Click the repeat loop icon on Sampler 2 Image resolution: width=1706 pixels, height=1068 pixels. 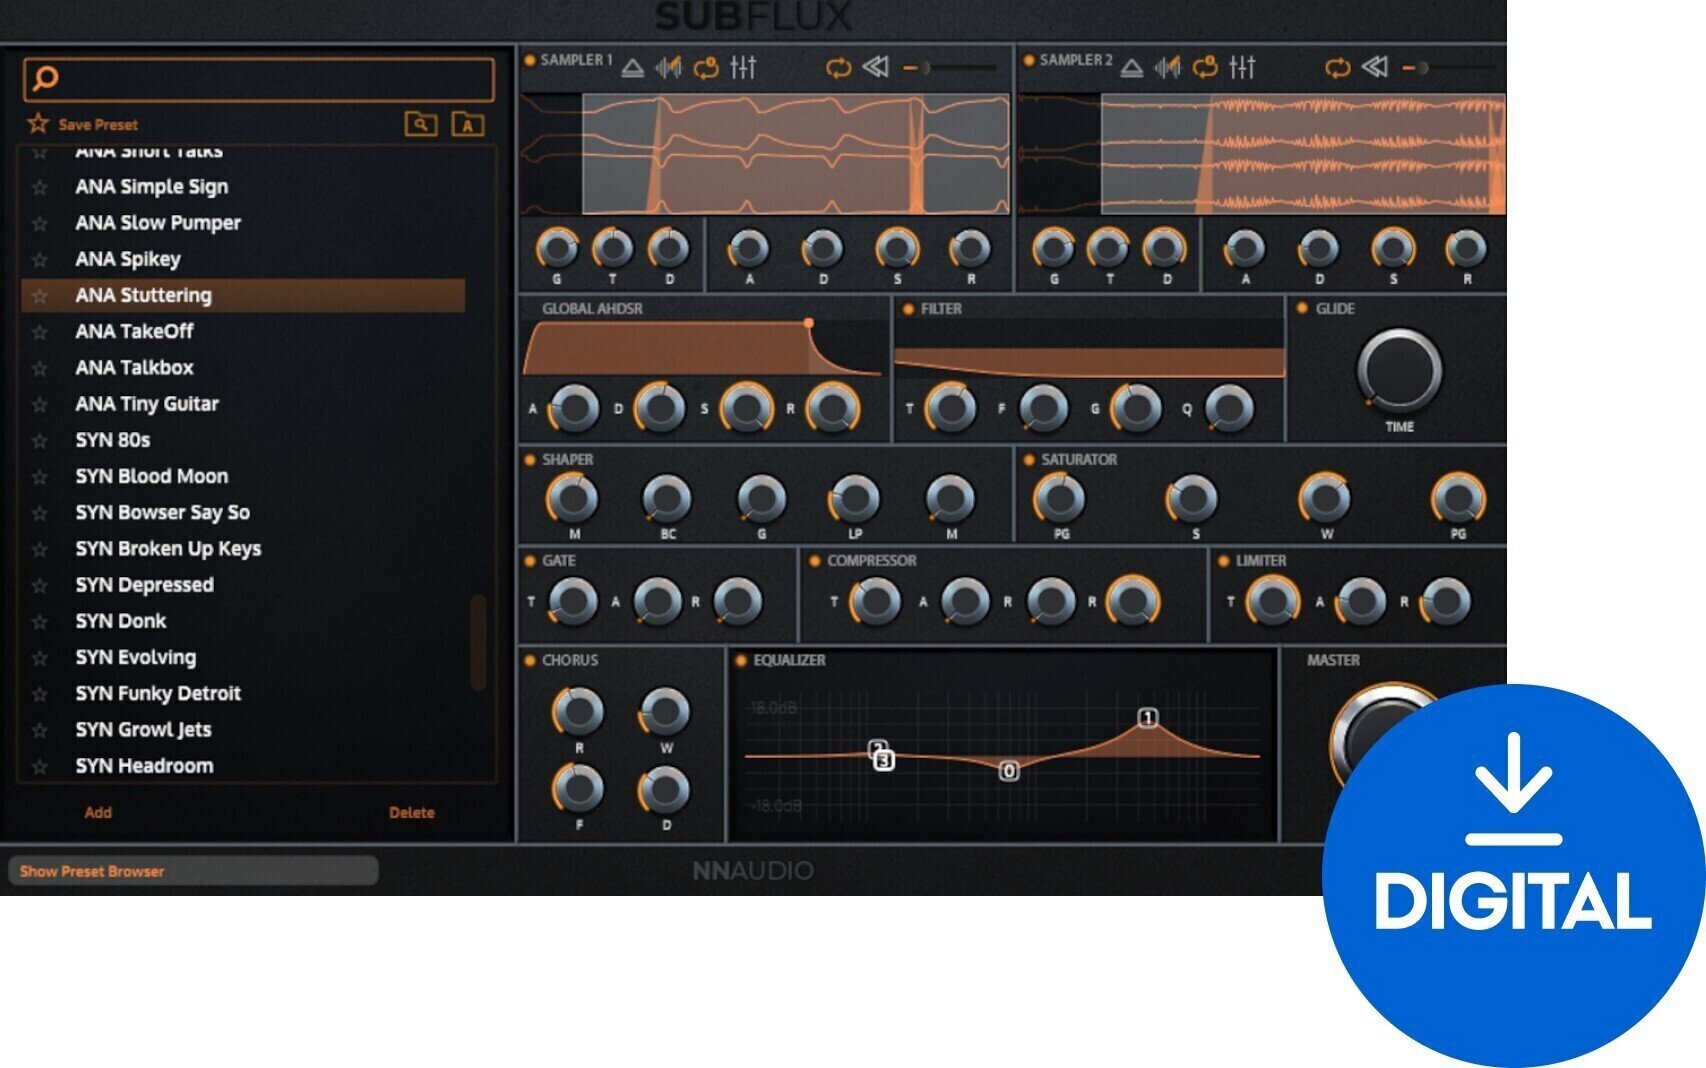[x=1340, y=68]
